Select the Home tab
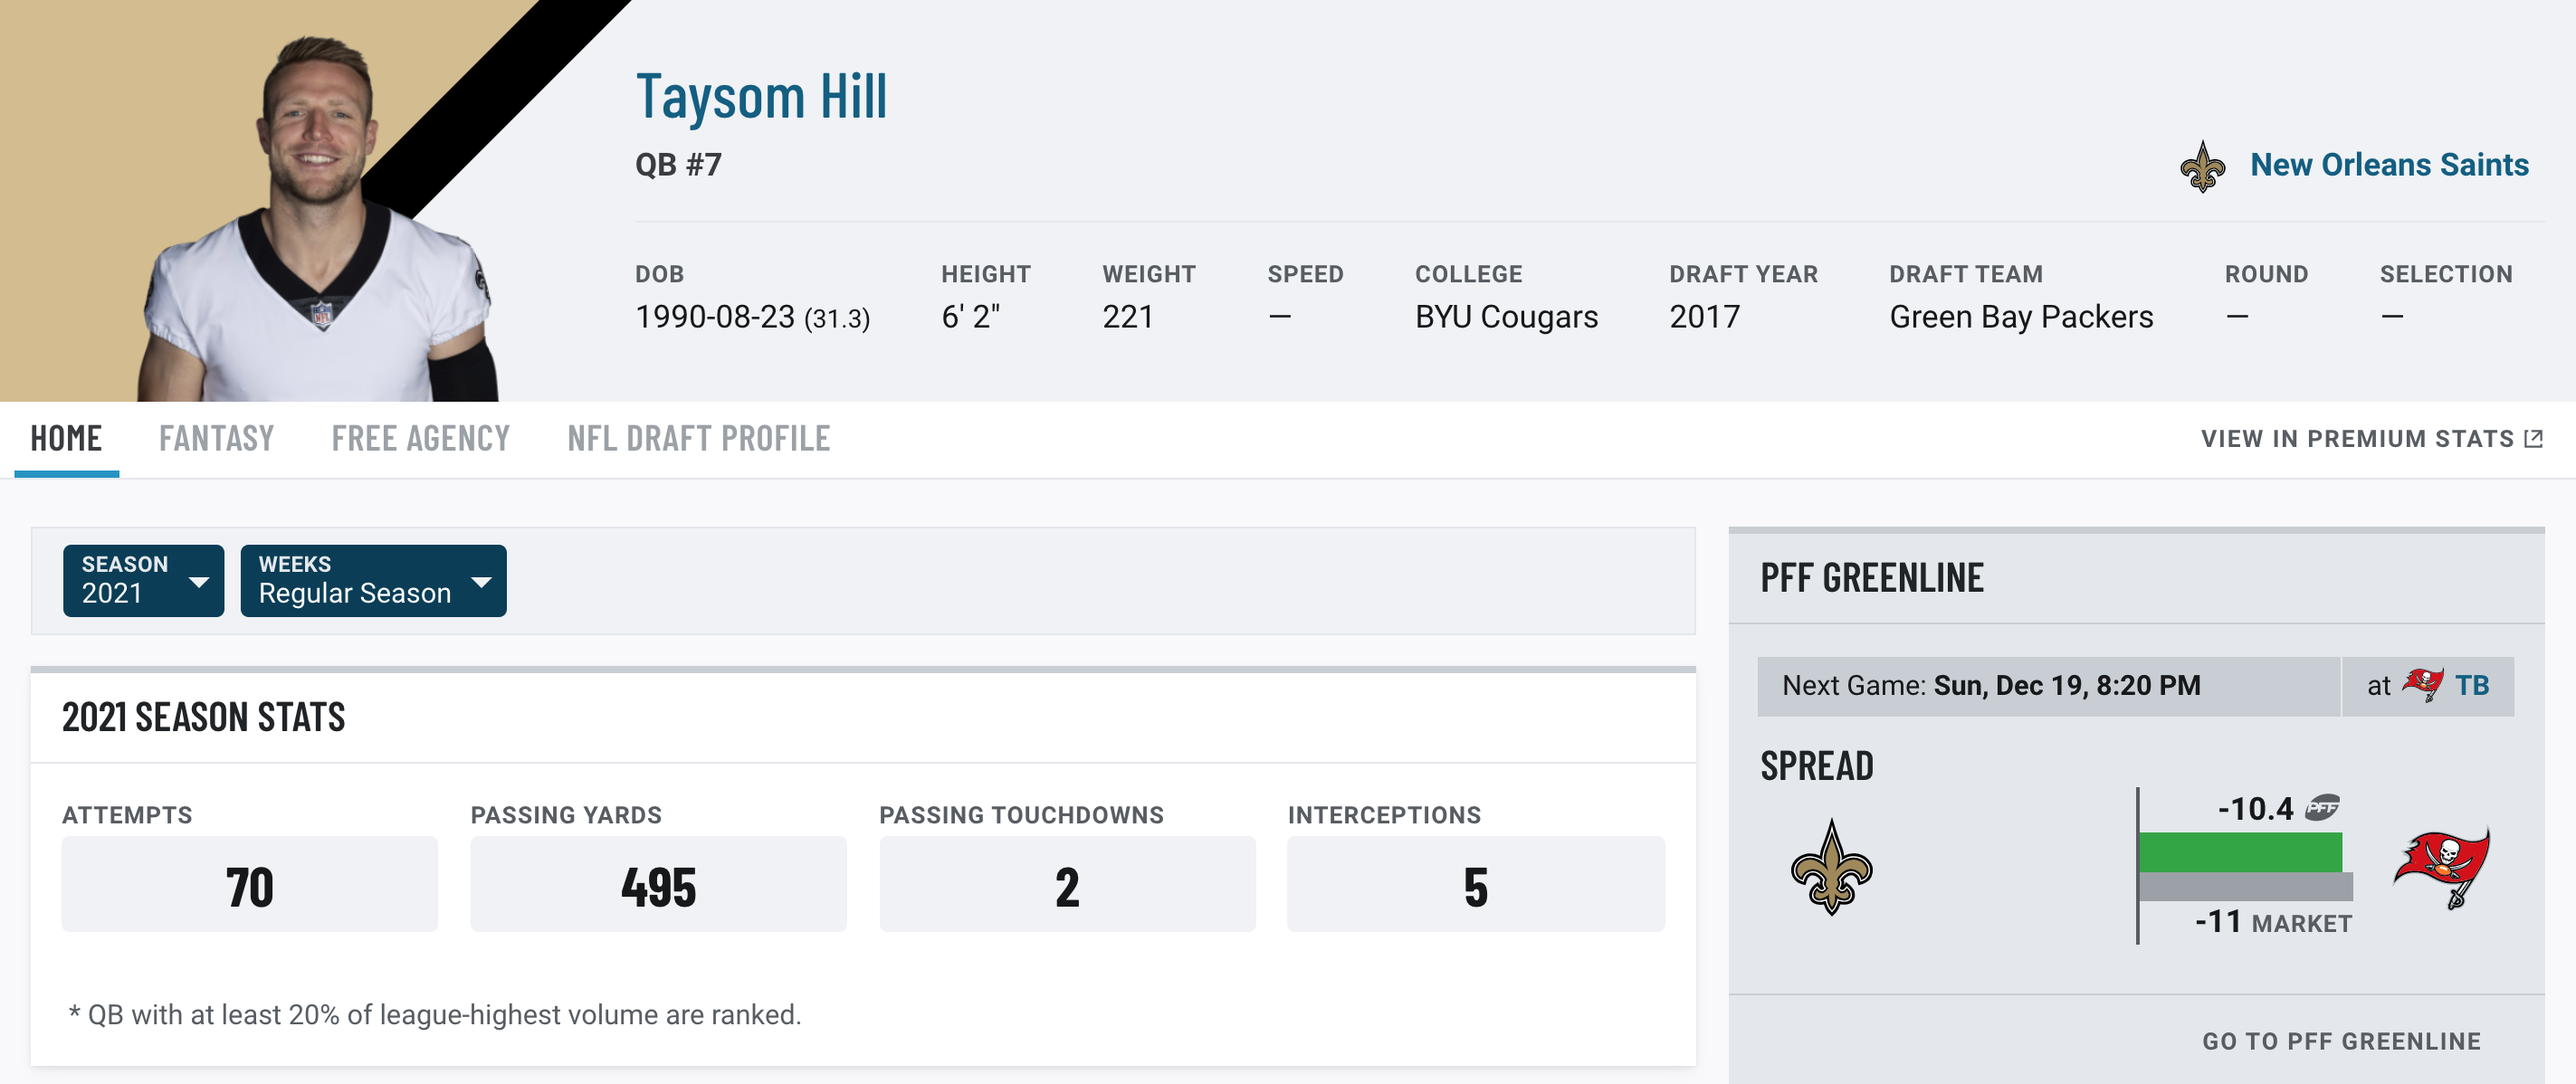 pos(64,437)
